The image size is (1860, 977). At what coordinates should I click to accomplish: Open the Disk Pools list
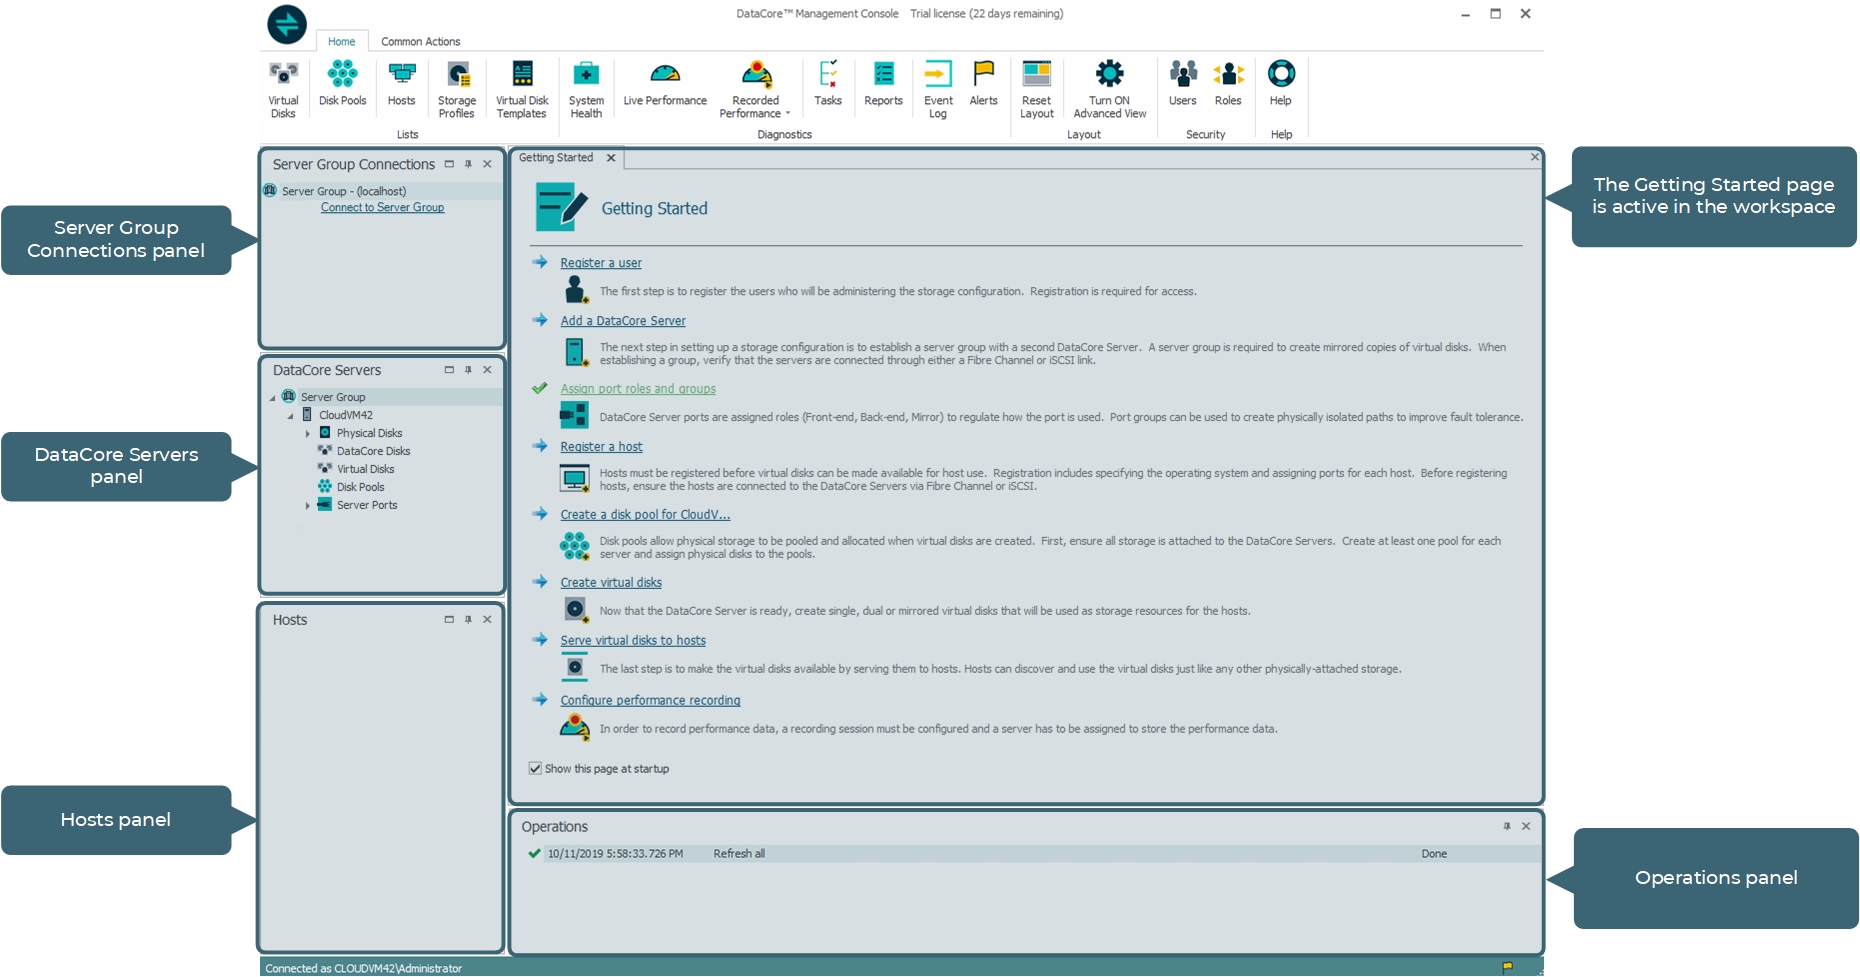pyautogui.click(x=342, y=85)
